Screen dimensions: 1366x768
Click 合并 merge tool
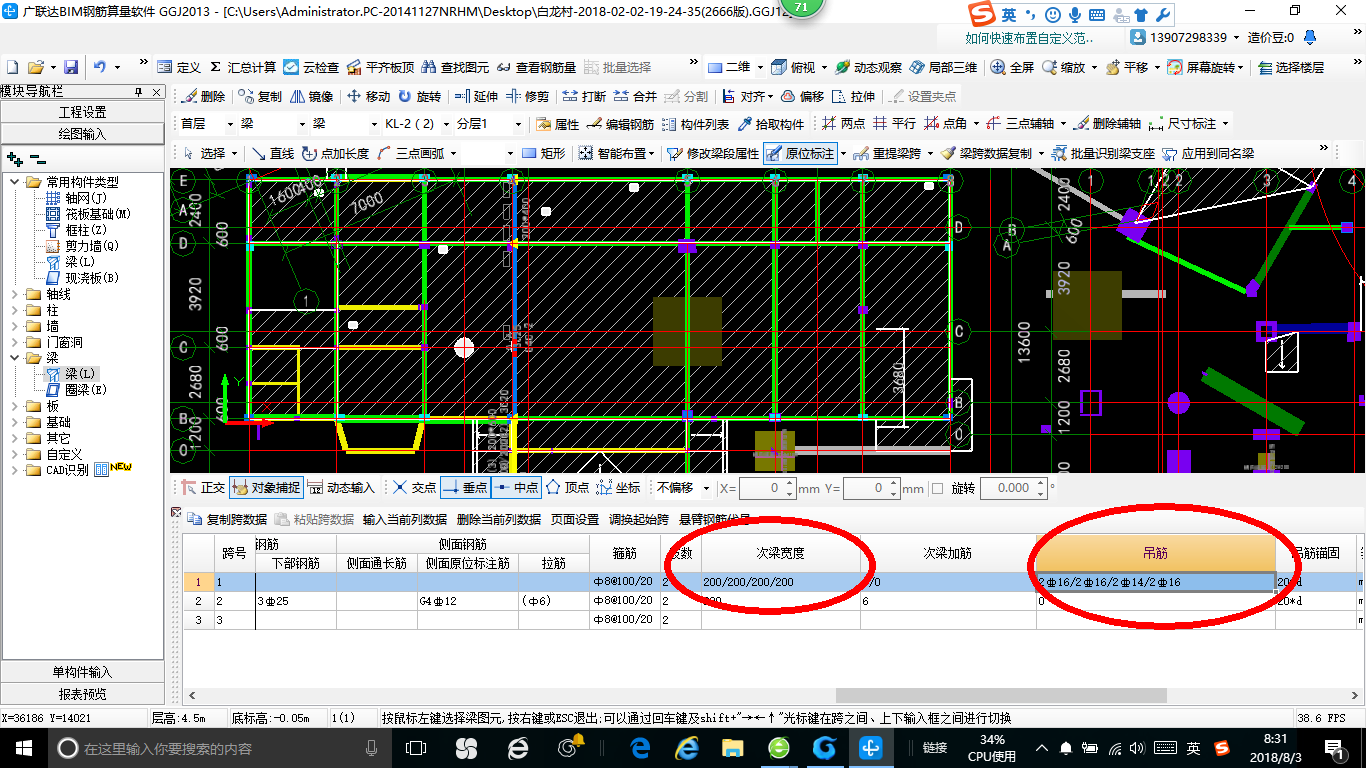click(x=636, y=96)
